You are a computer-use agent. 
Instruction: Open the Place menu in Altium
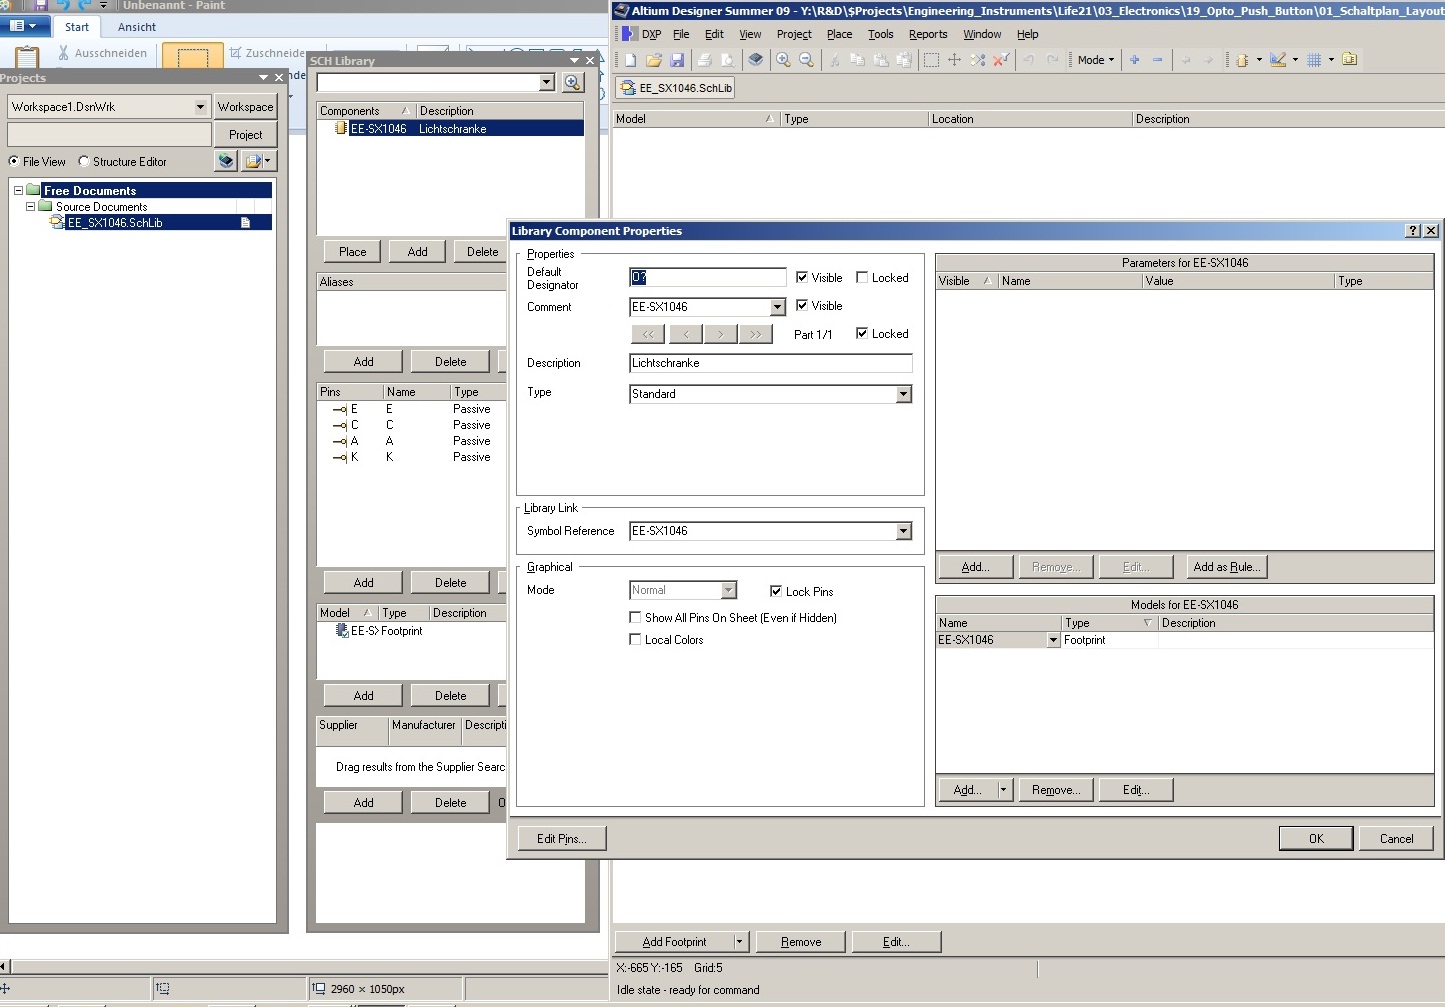(x=839, y=34)
